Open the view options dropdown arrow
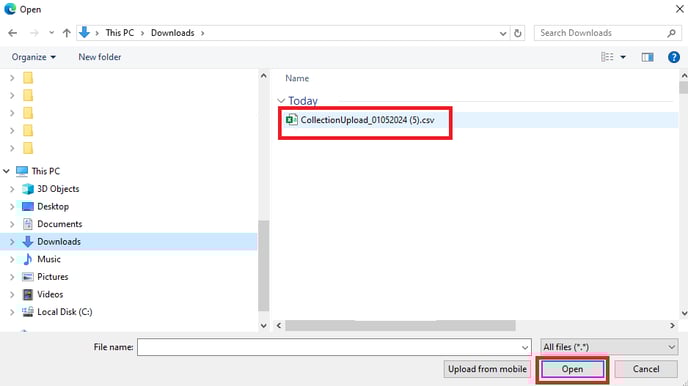Screen dimensions: 688x386 pos(623,57)
